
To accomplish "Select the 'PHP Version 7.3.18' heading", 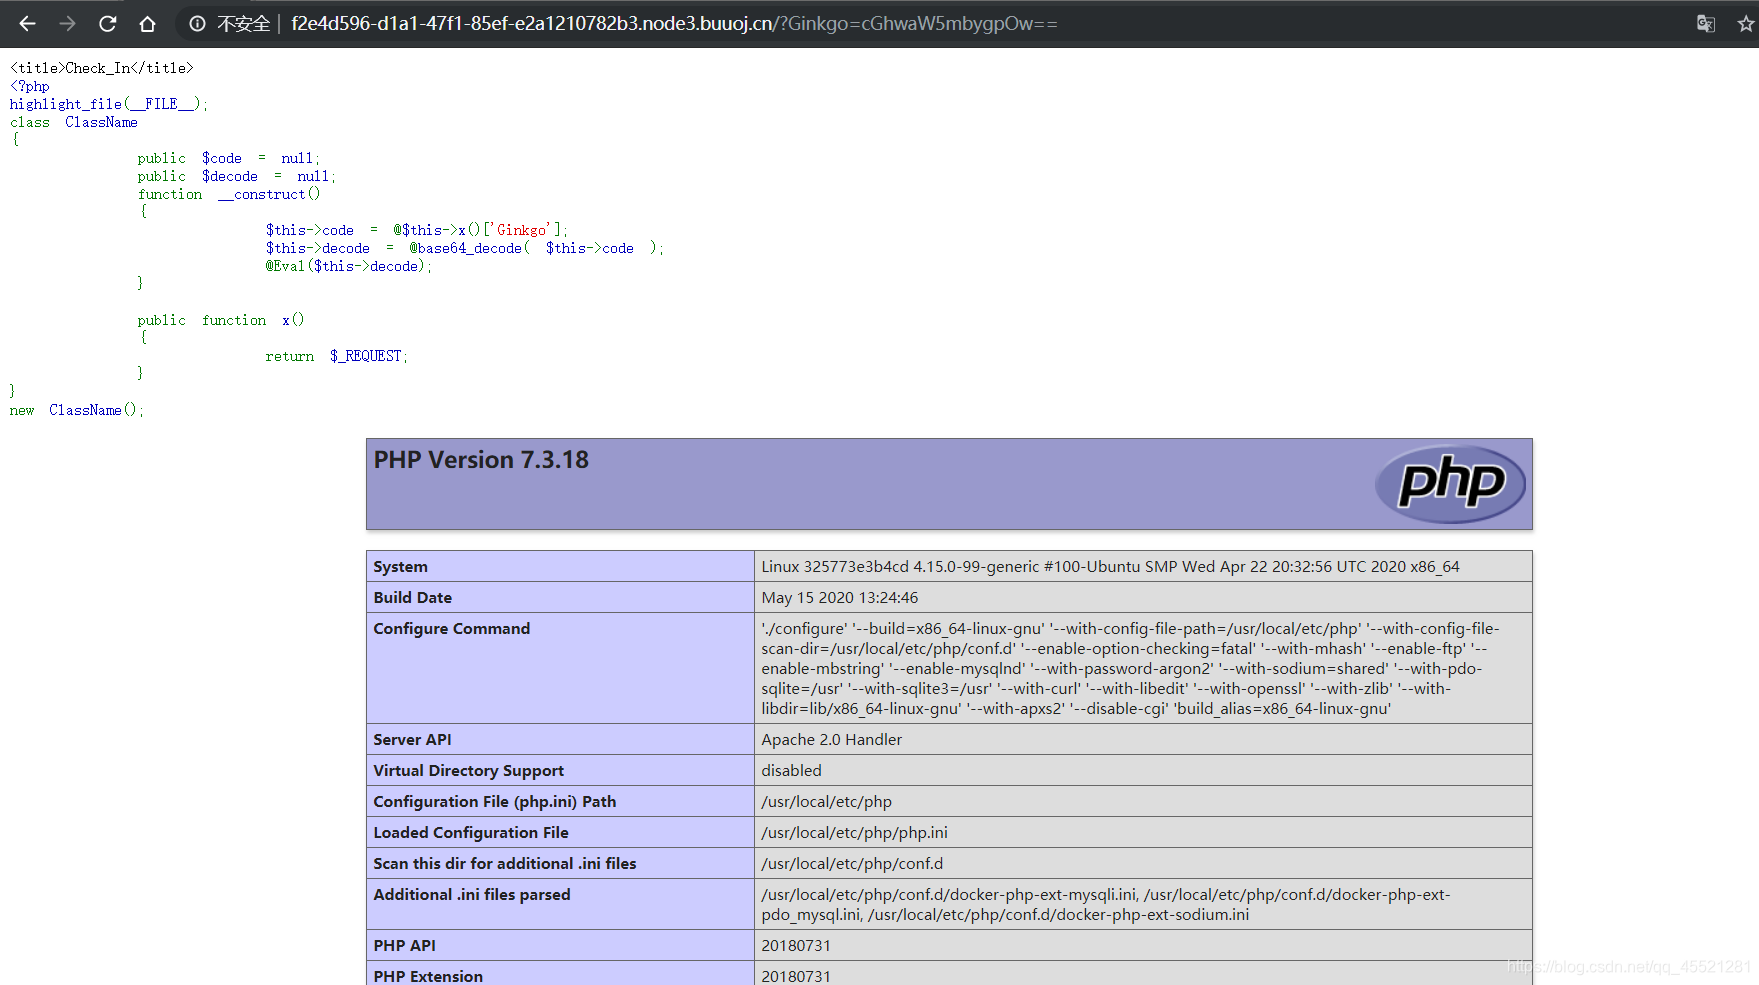I will click(x=481, y=460).
